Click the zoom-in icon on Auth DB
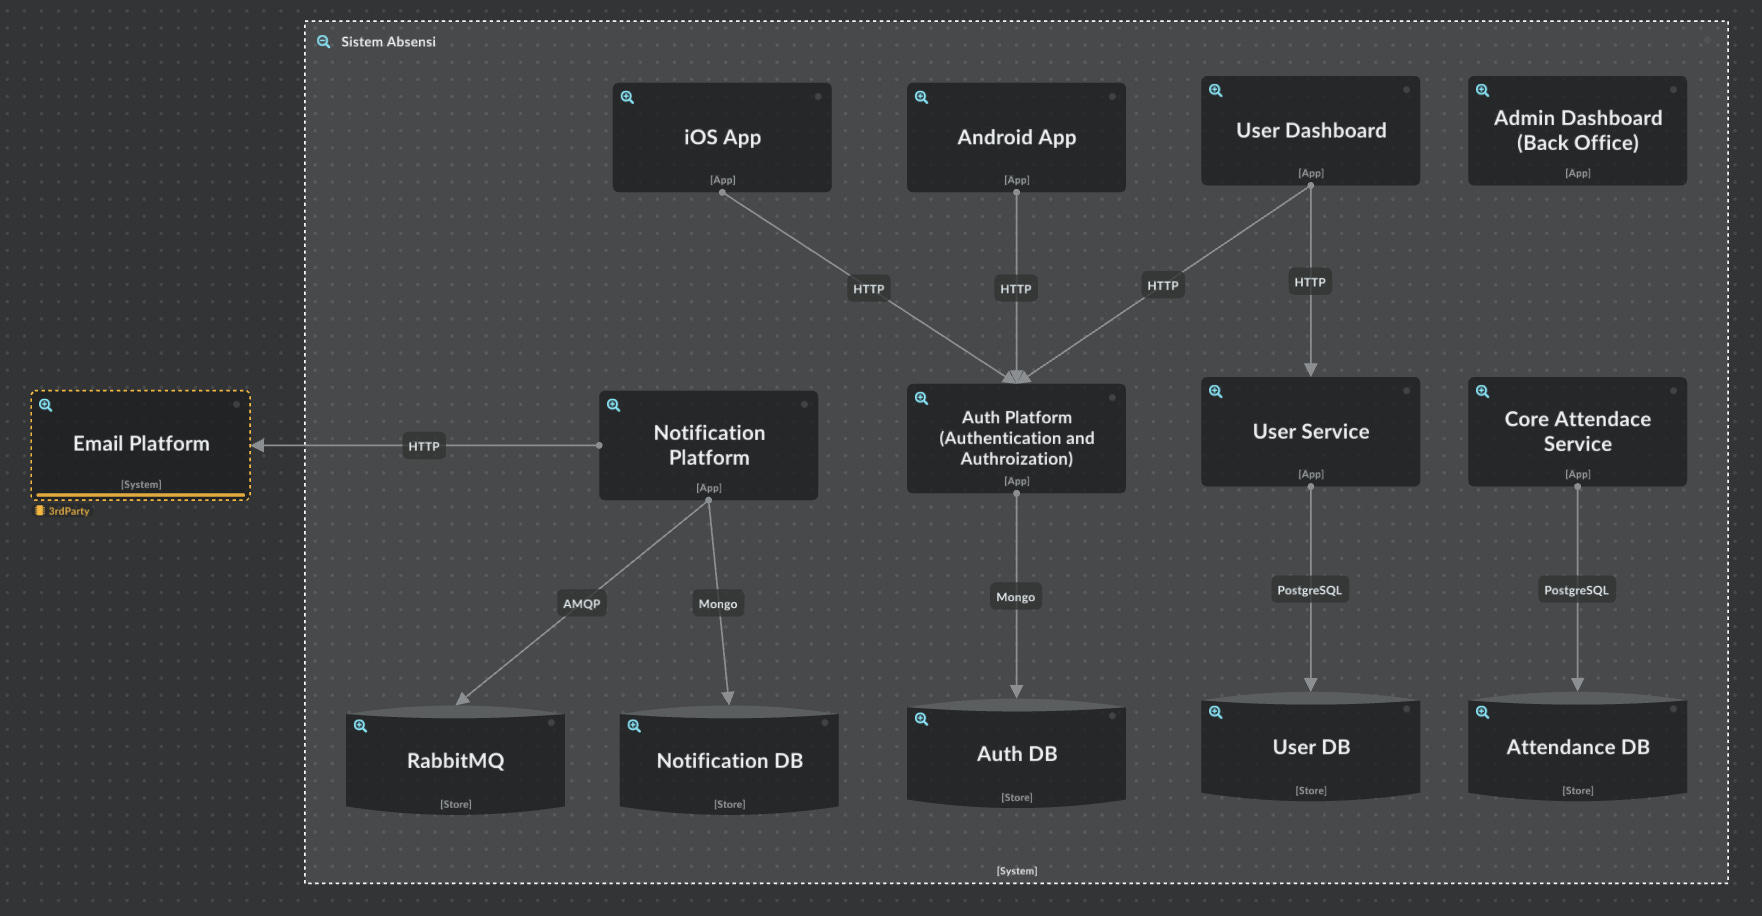Image resolution: width=1762 pixels, height=916 pixels. pyautogui.click(x=920, y=717)
